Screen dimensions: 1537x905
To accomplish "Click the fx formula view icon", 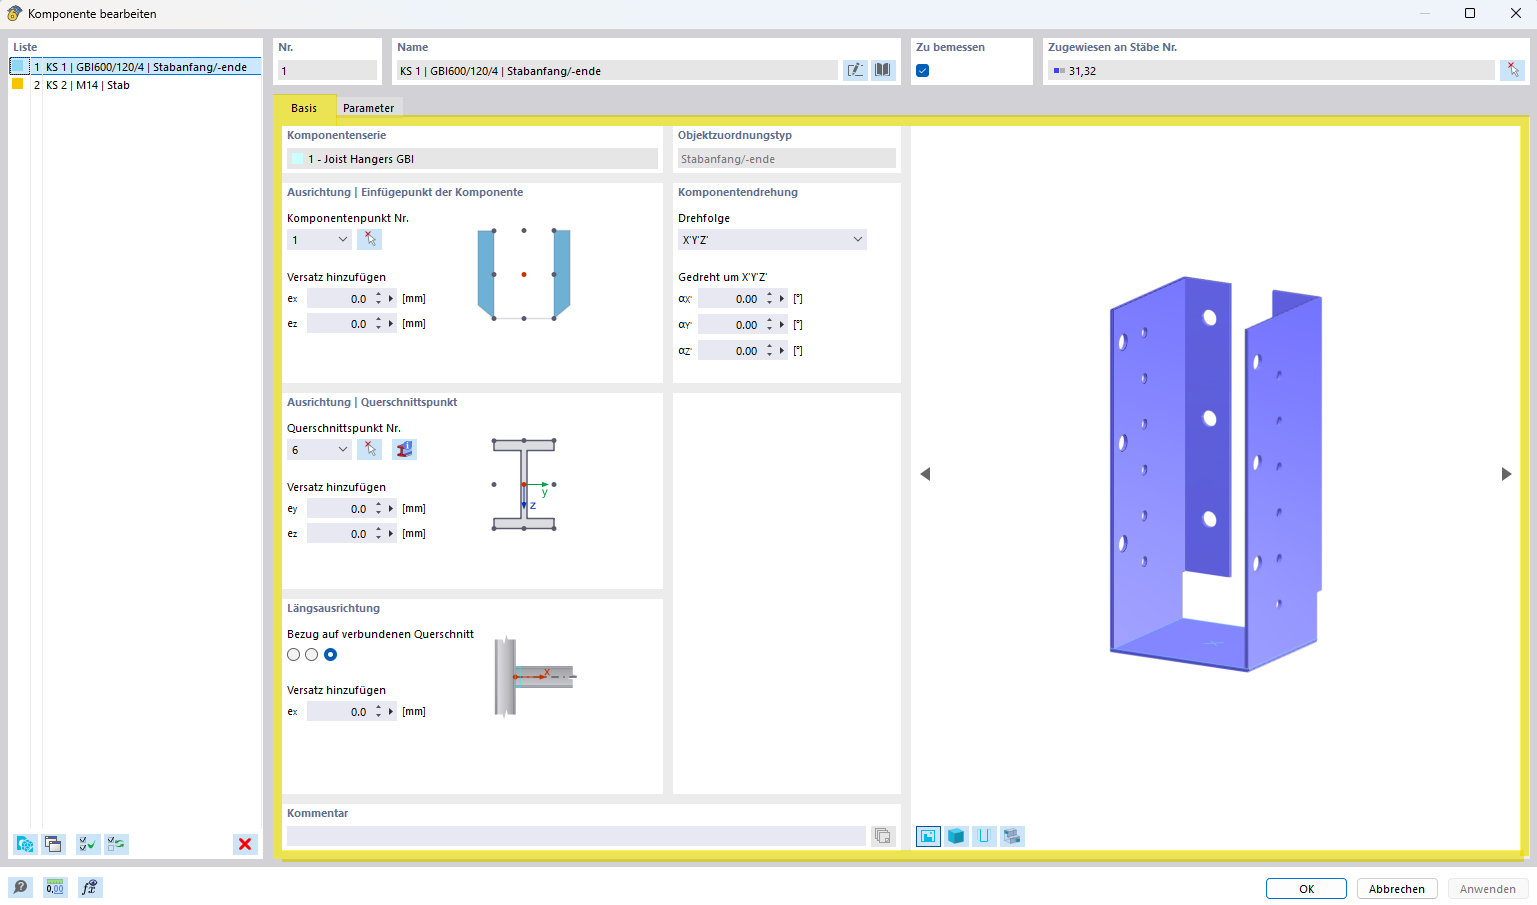I will (x=90, y=887).
